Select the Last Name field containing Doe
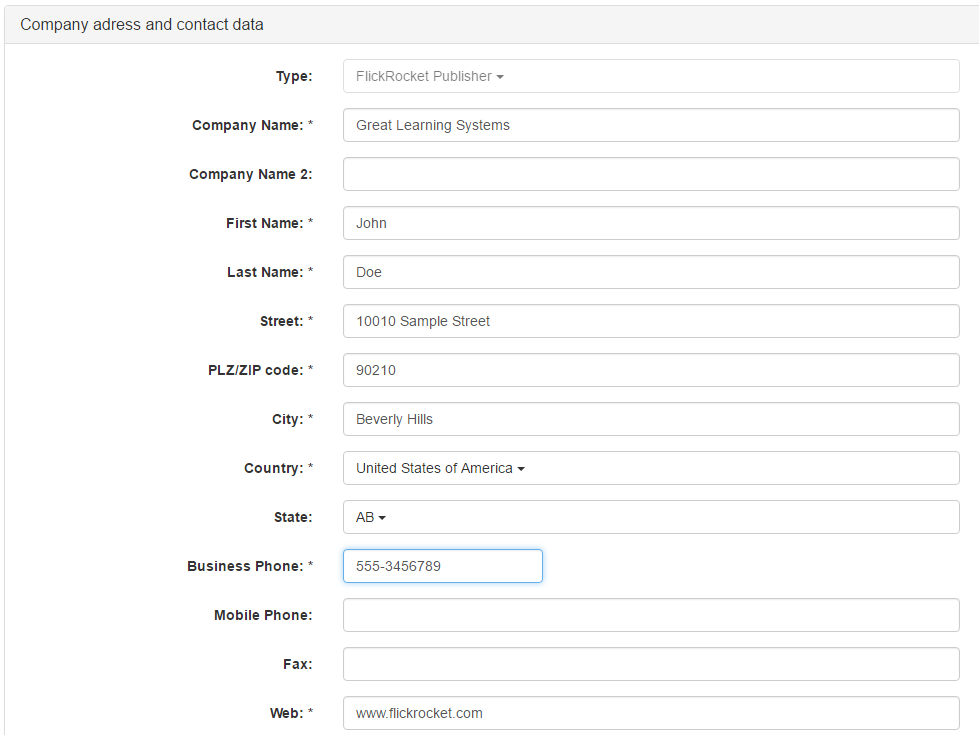The image size is (979, 735). 650,272
